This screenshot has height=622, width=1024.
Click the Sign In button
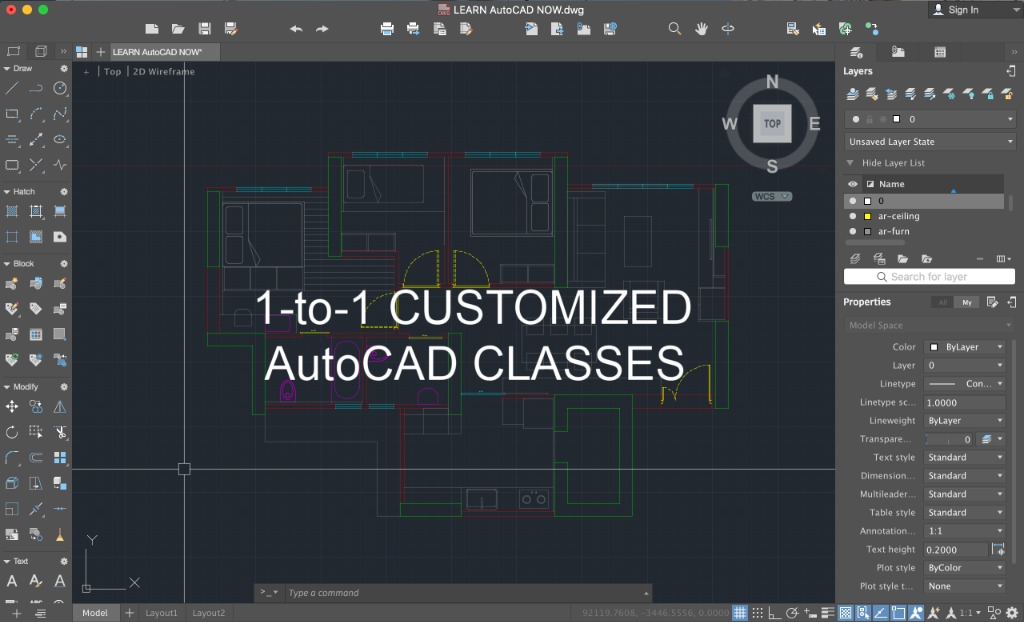955,10
